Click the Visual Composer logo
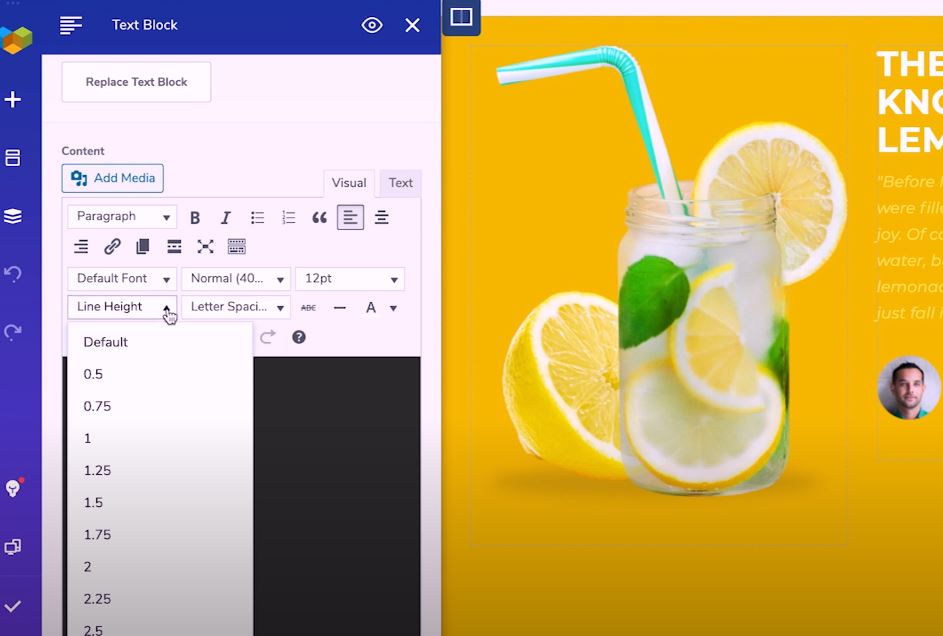Screen dimensions: 943x636 coord(16,40)
